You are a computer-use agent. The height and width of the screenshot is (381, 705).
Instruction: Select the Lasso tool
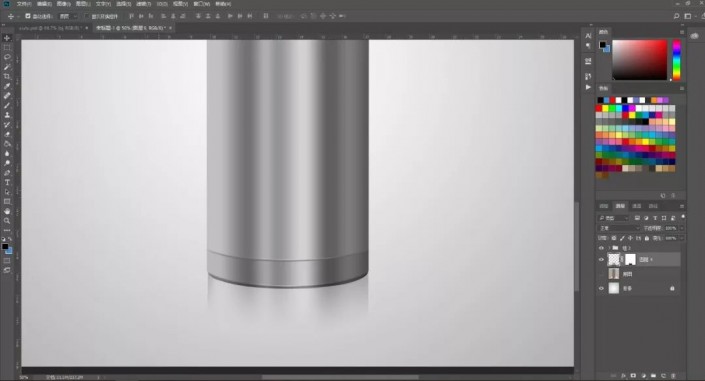pos(7,58)
